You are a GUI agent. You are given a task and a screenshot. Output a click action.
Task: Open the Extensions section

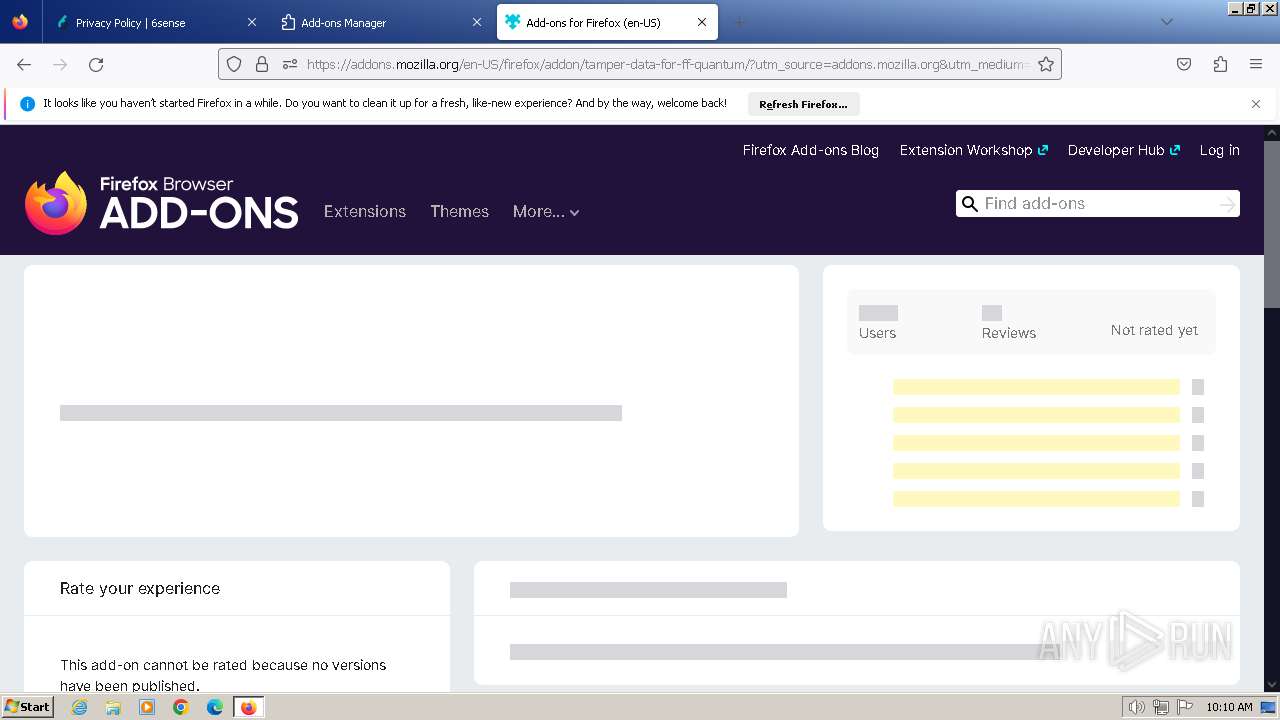tap(365, 211)
